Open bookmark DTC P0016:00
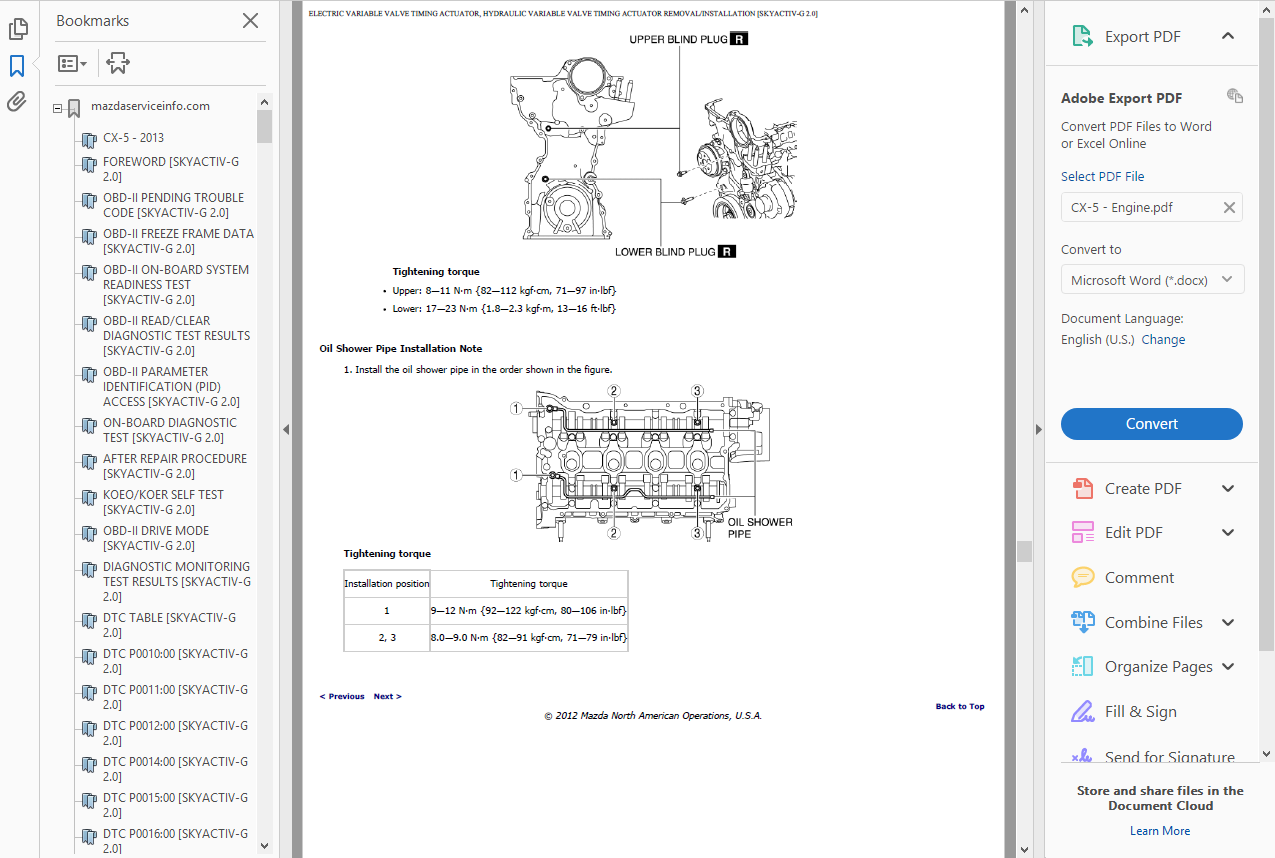The image size is (1275, 858). [175, 840]
